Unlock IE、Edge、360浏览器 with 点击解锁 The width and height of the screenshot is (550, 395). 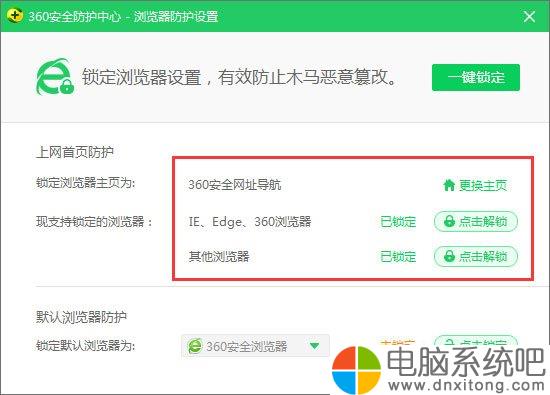click(476, 221)
